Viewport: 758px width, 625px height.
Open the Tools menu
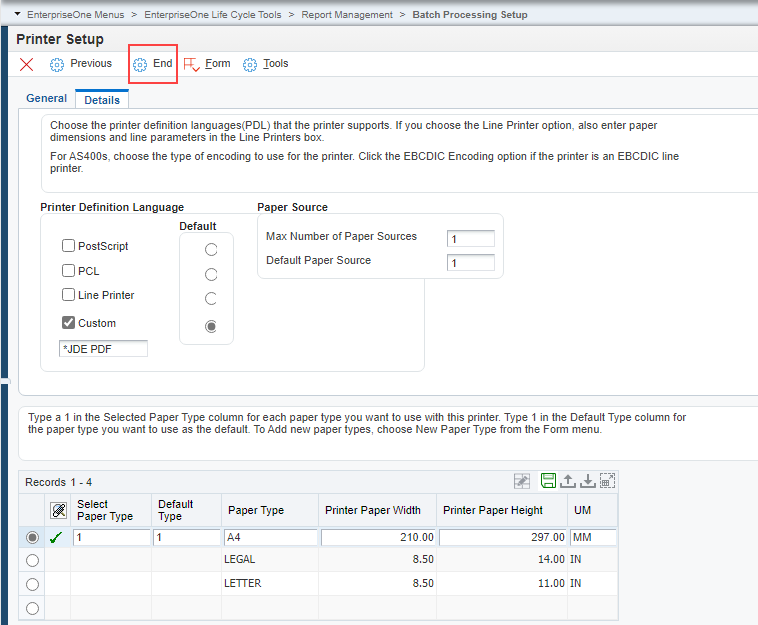276,63
